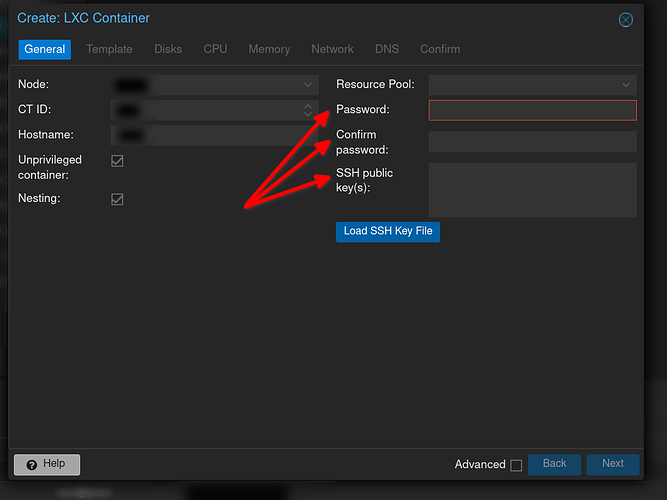Open the Template tab

tap(109, 49)
